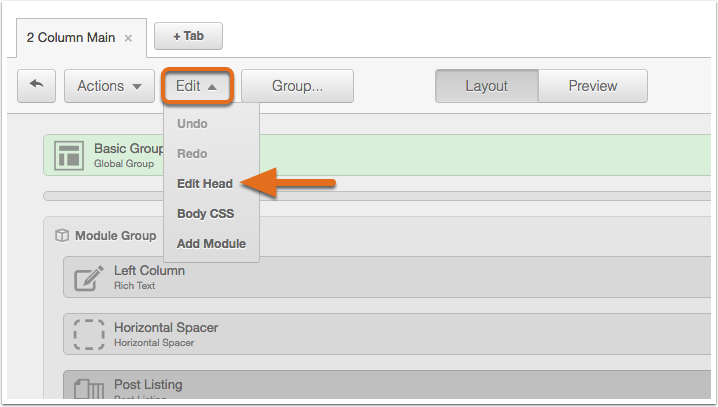Add a new tab with + Tab
718x407 pixels.
[188, 36]
